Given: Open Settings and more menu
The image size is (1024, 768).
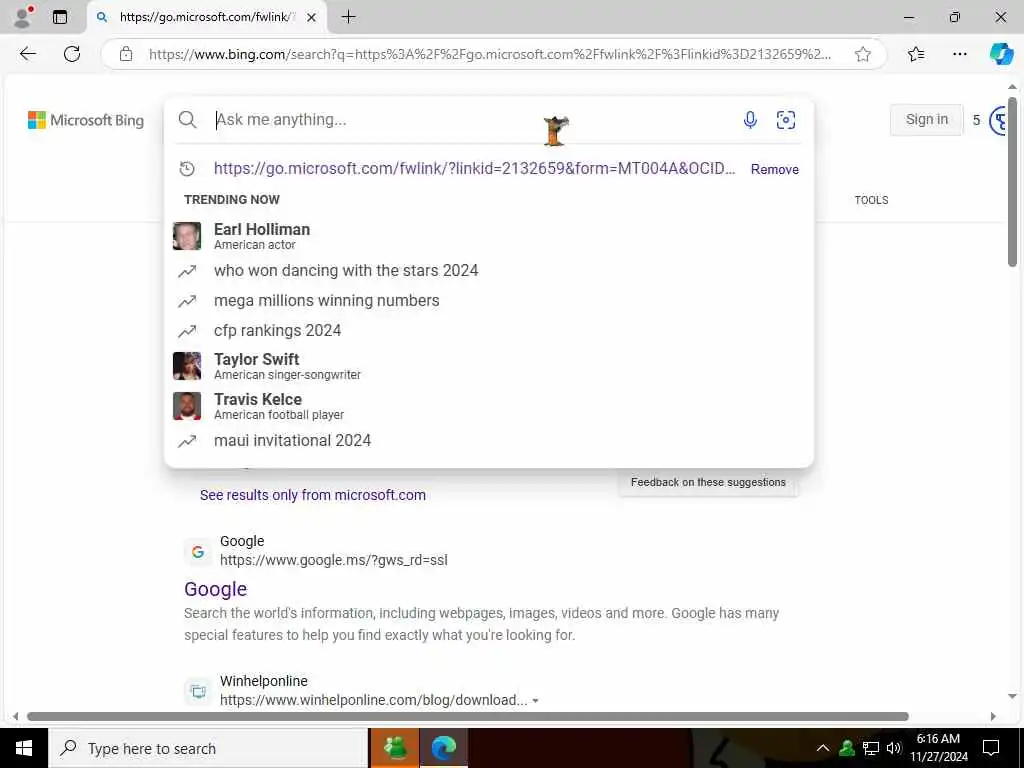Looking at the screenshot, I should [x=959, y=54].
